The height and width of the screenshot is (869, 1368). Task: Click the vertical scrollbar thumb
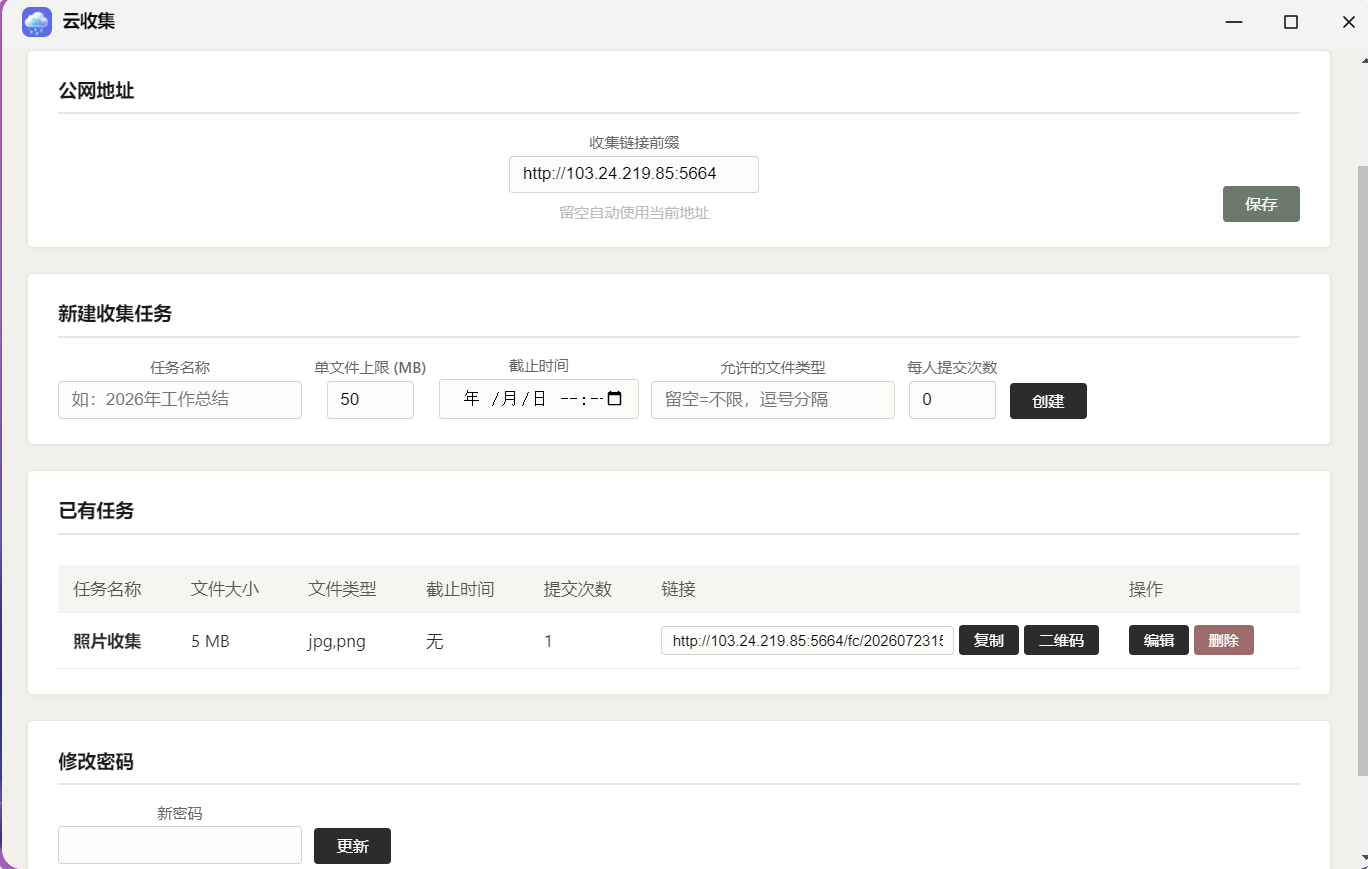tap(1362, 470)
